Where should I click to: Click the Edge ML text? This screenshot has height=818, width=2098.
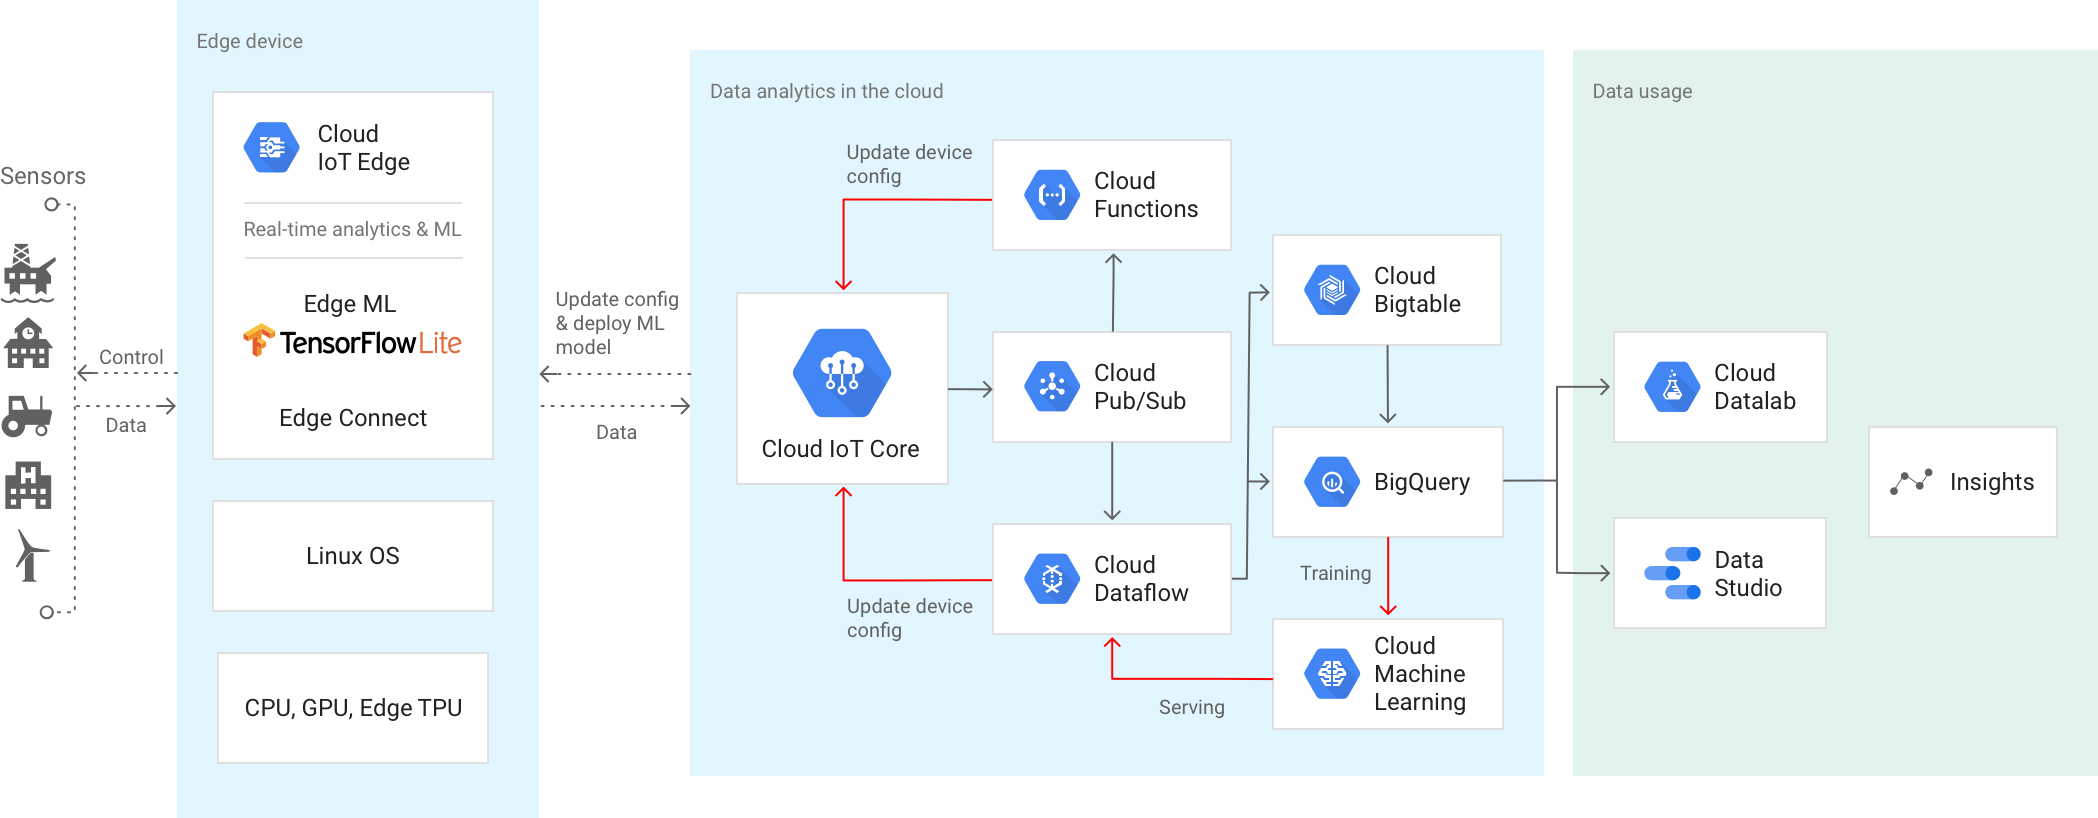[350, 304]
